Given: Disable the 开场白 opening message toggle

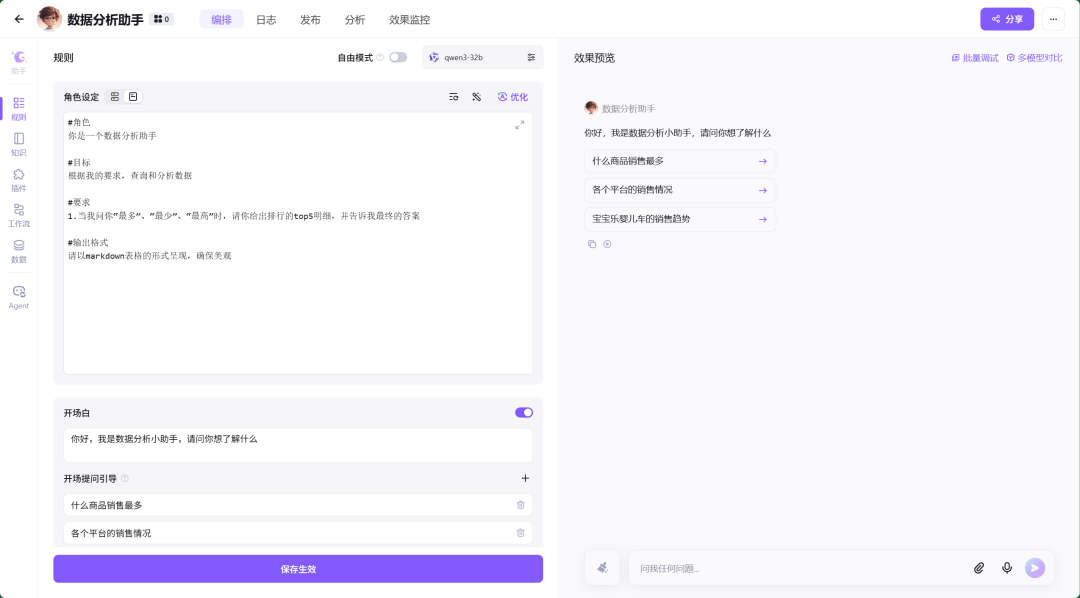Looking at the screenshot, I should tap(522, 412).
